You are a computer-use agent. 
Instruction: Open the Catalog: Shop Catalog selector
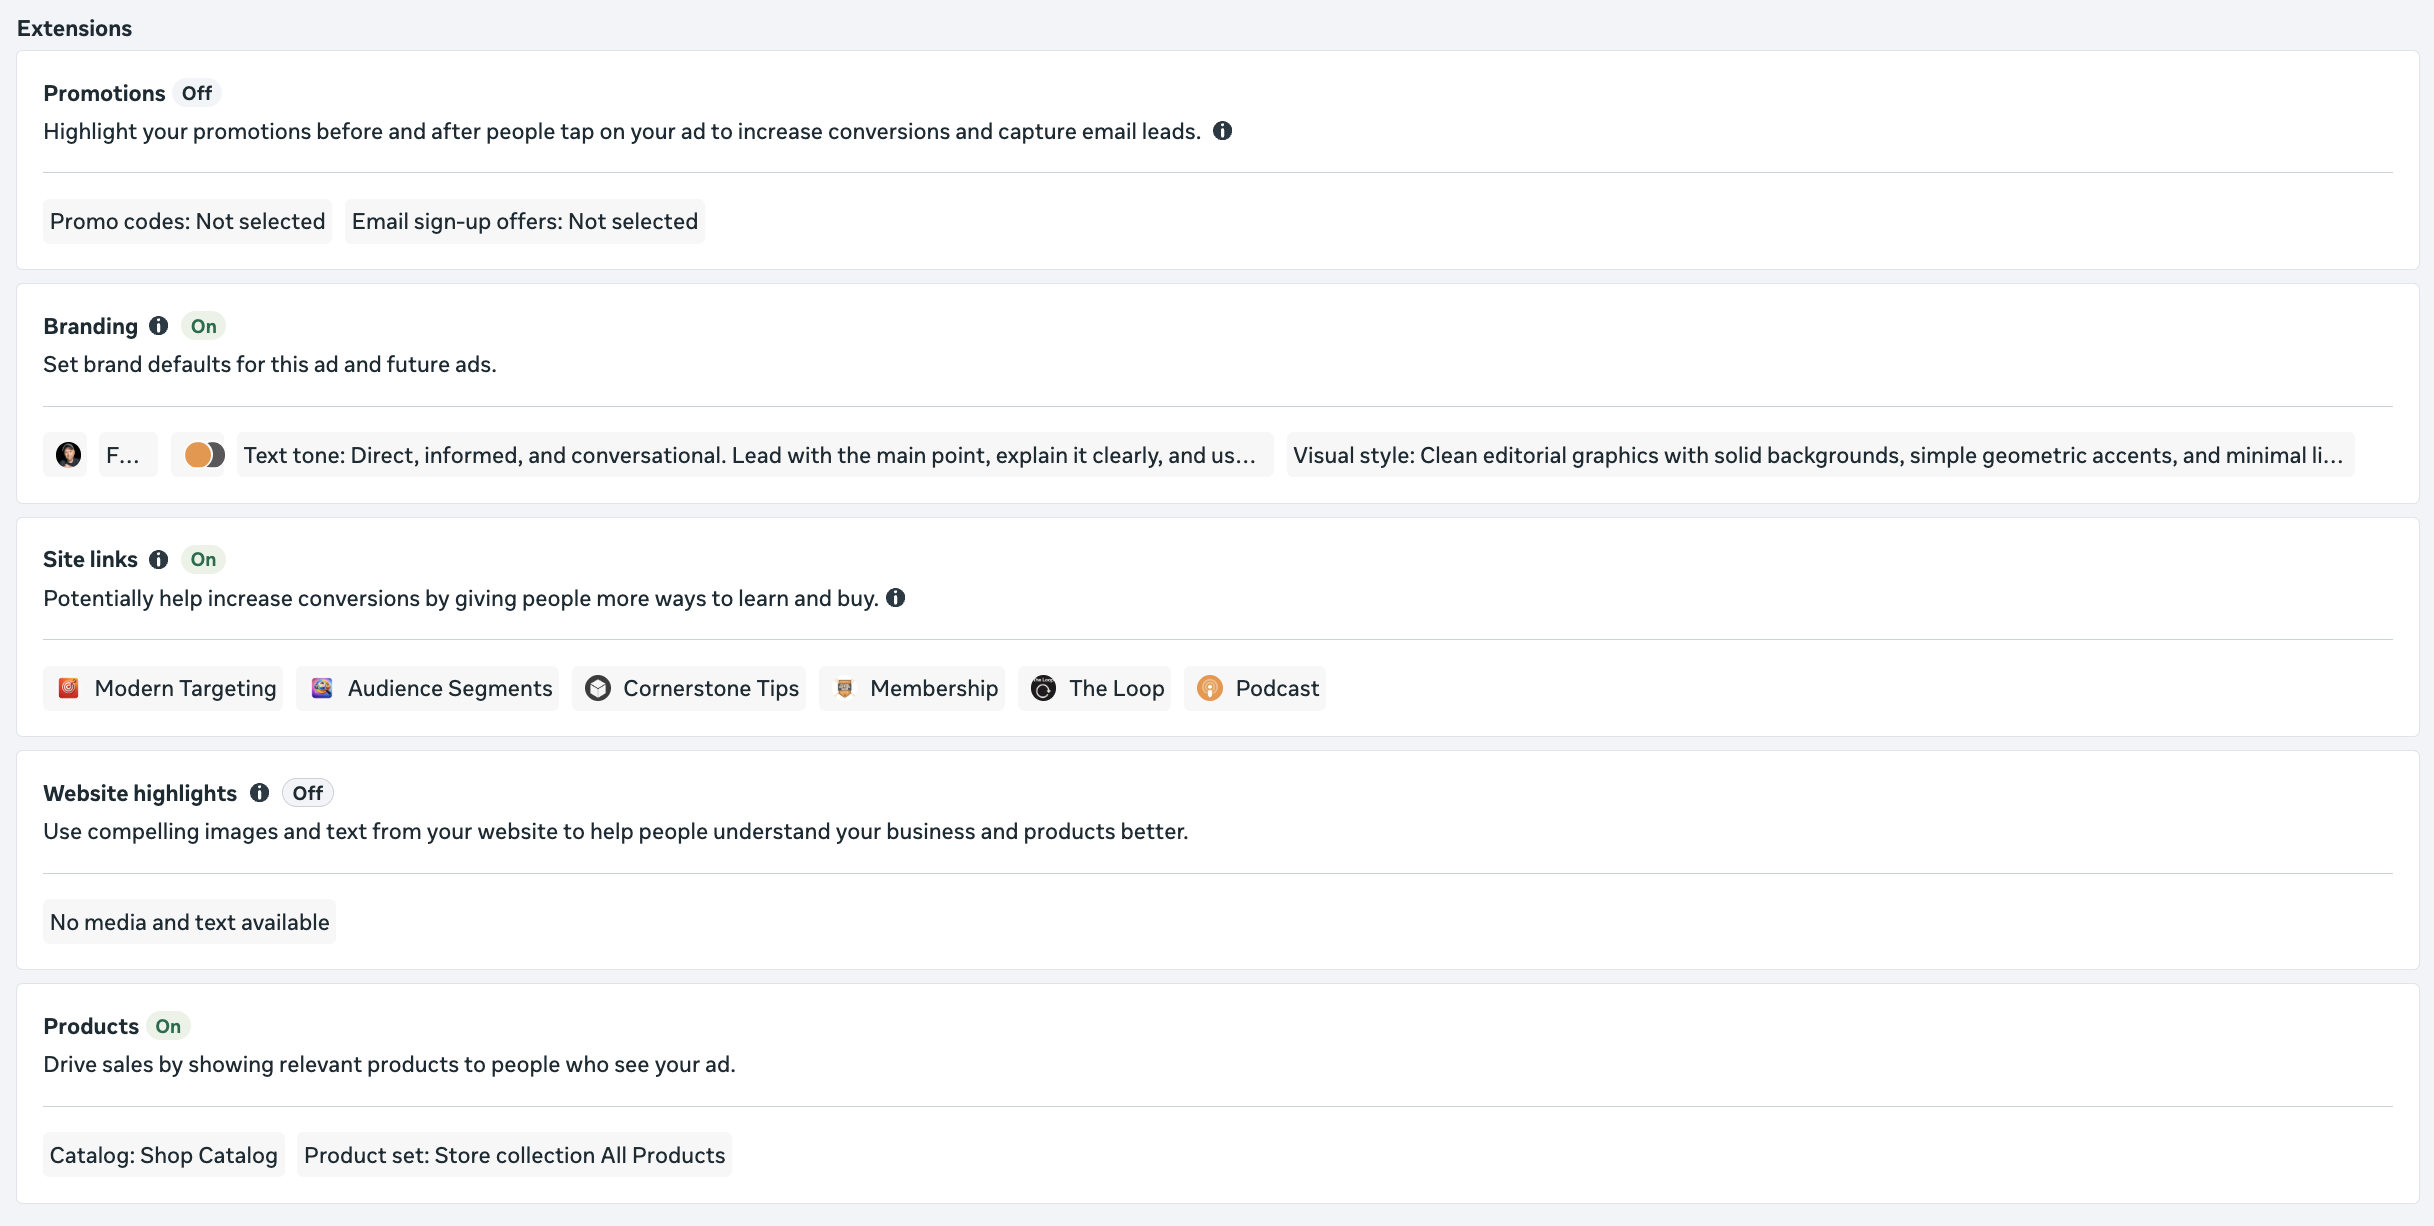(x=164, y=1155)
